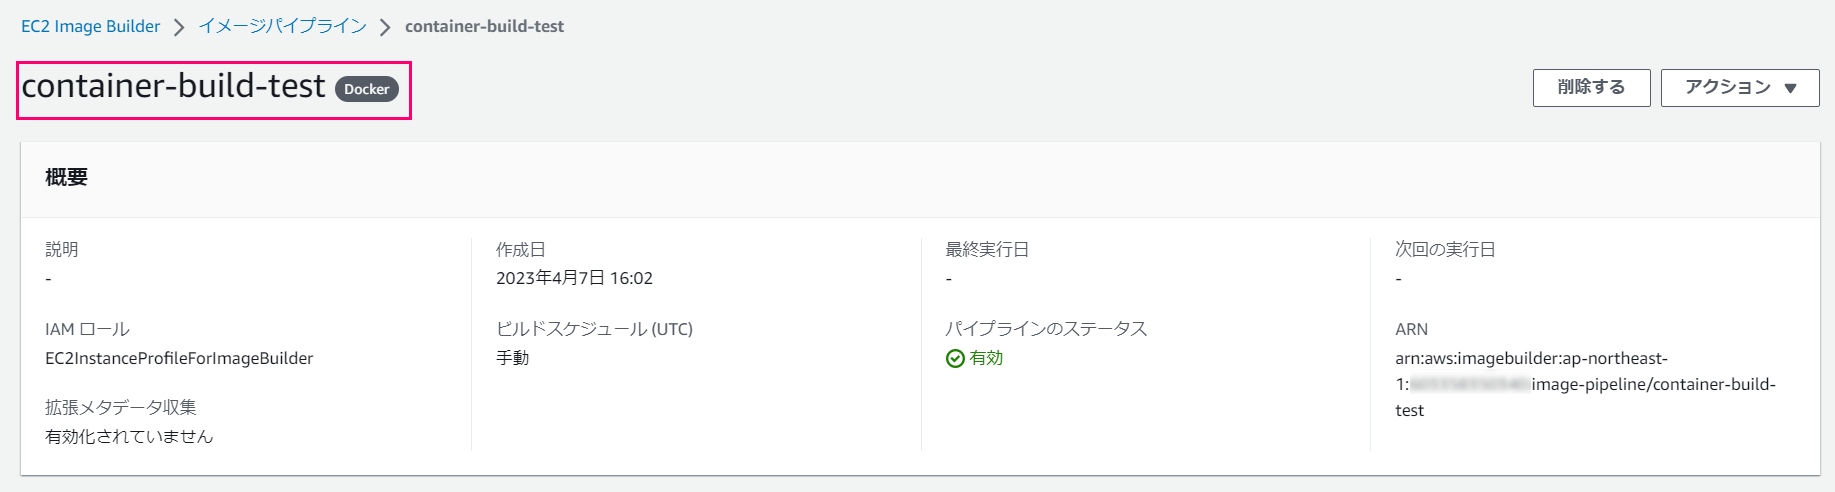Click the 有効化されていません metadata collection value
Viewport: 1835px width, 492px height.
tap(129, 436)
